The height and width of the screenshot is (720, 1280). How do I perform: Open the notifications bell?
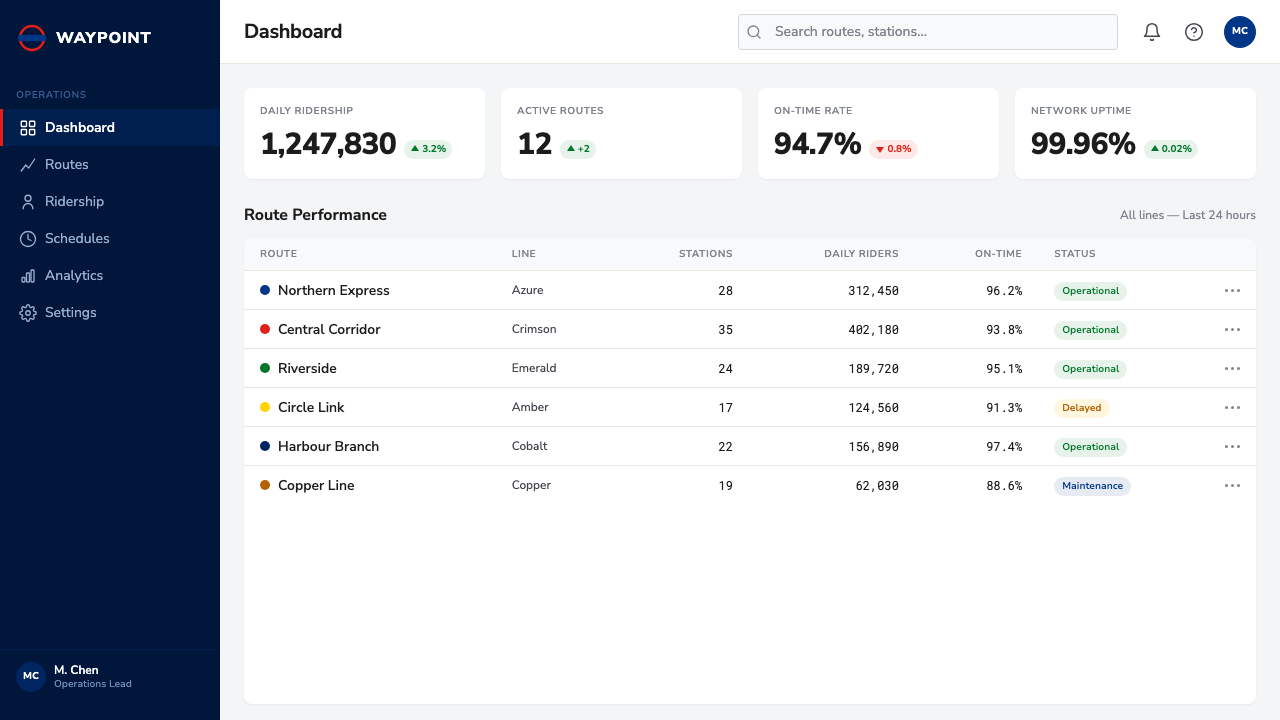coord(1152,32)
